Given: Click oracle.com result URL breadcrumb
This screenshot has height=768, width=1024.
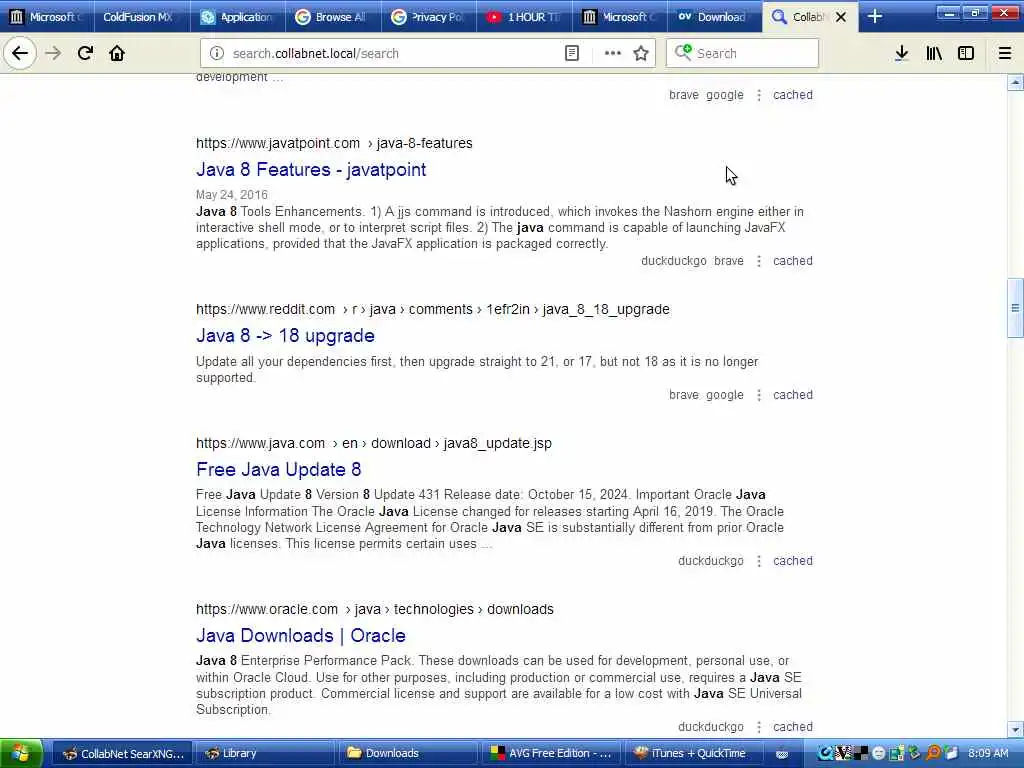Looking at the screenshot, I should tap(374, 609).
